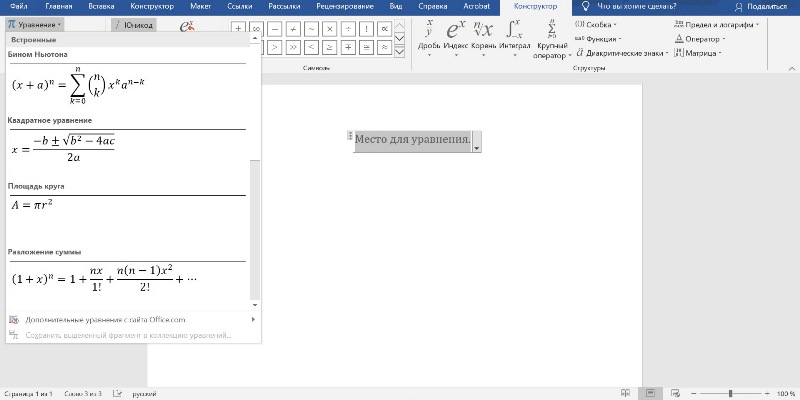
Task: Toggle Unicode (Юникод) equation format
Action: tap(133, 23)
